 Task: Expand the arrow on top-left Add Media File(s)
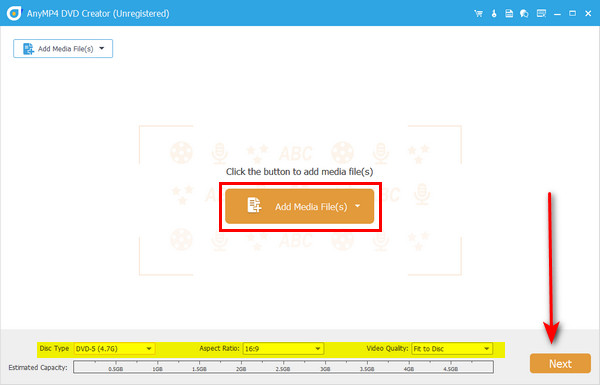click(x=102, y=48)
